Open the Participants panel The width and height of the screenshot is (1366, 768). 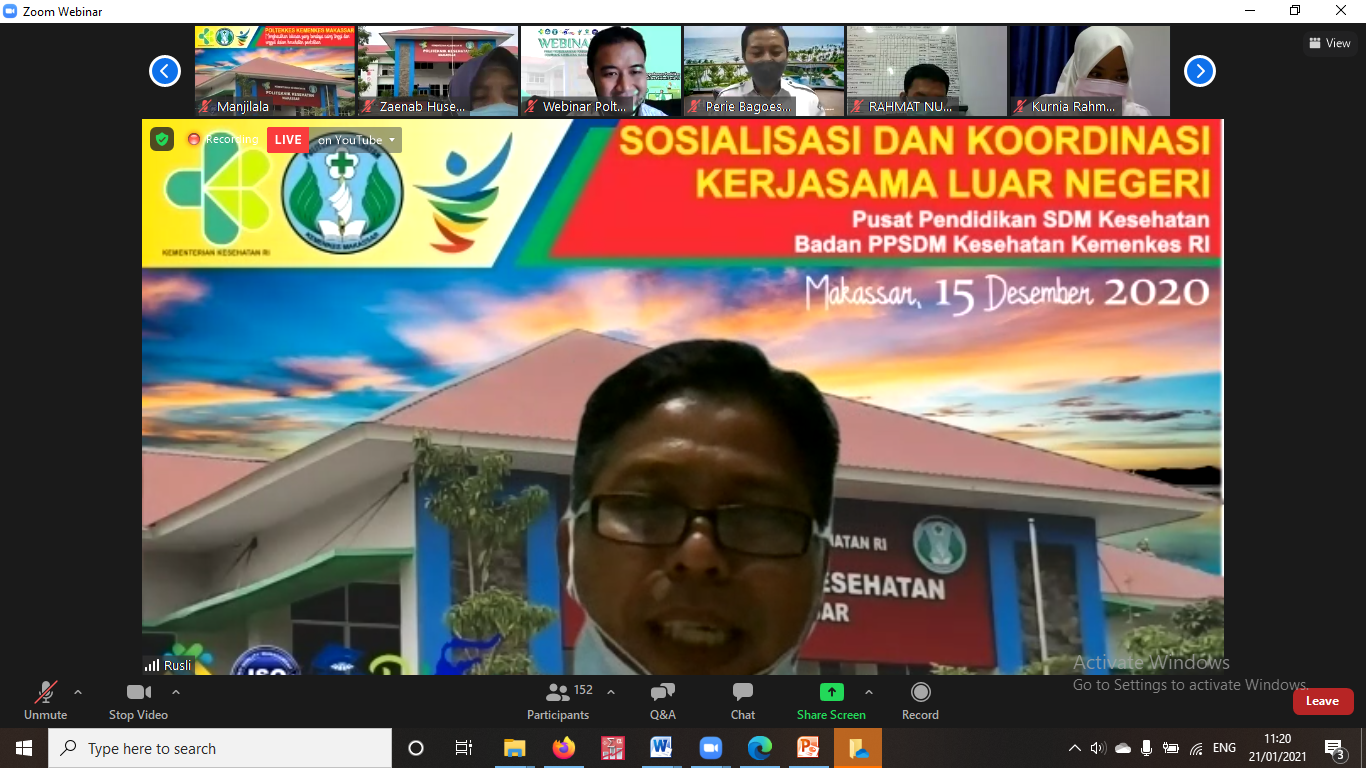pos(559,701)
